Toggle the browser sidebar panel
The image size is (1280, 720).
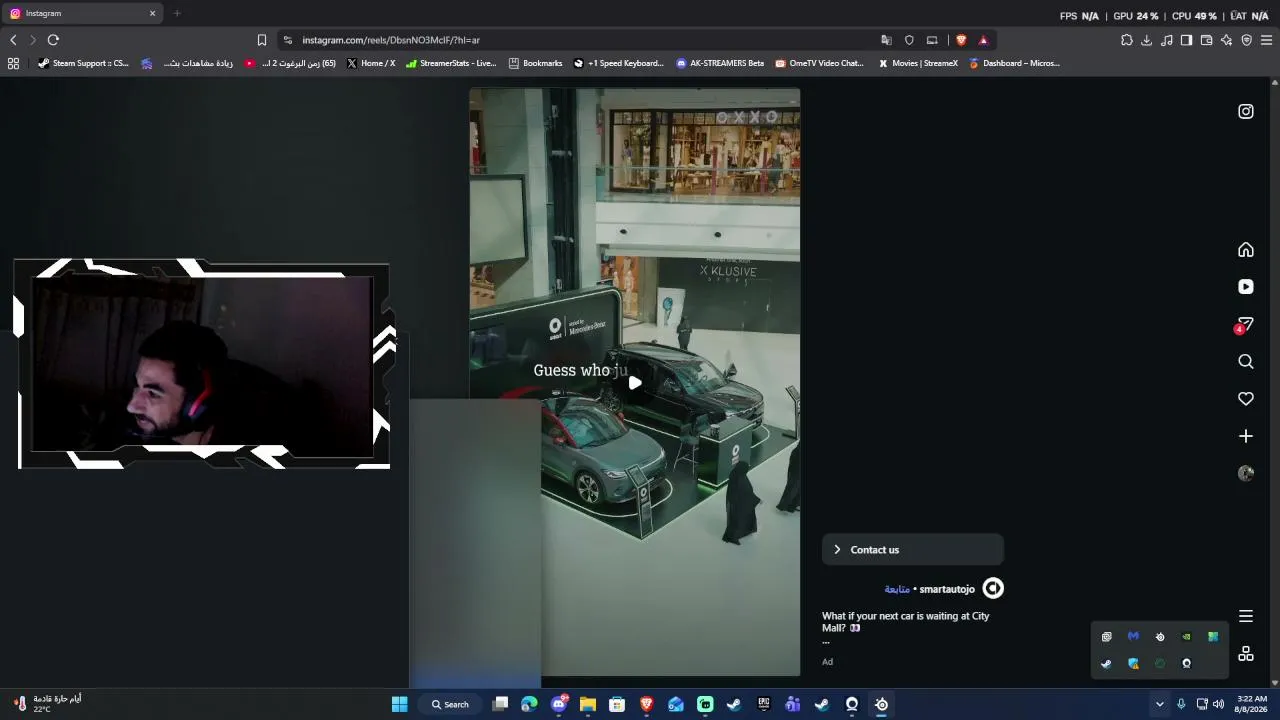click(x=1186, y=40)
